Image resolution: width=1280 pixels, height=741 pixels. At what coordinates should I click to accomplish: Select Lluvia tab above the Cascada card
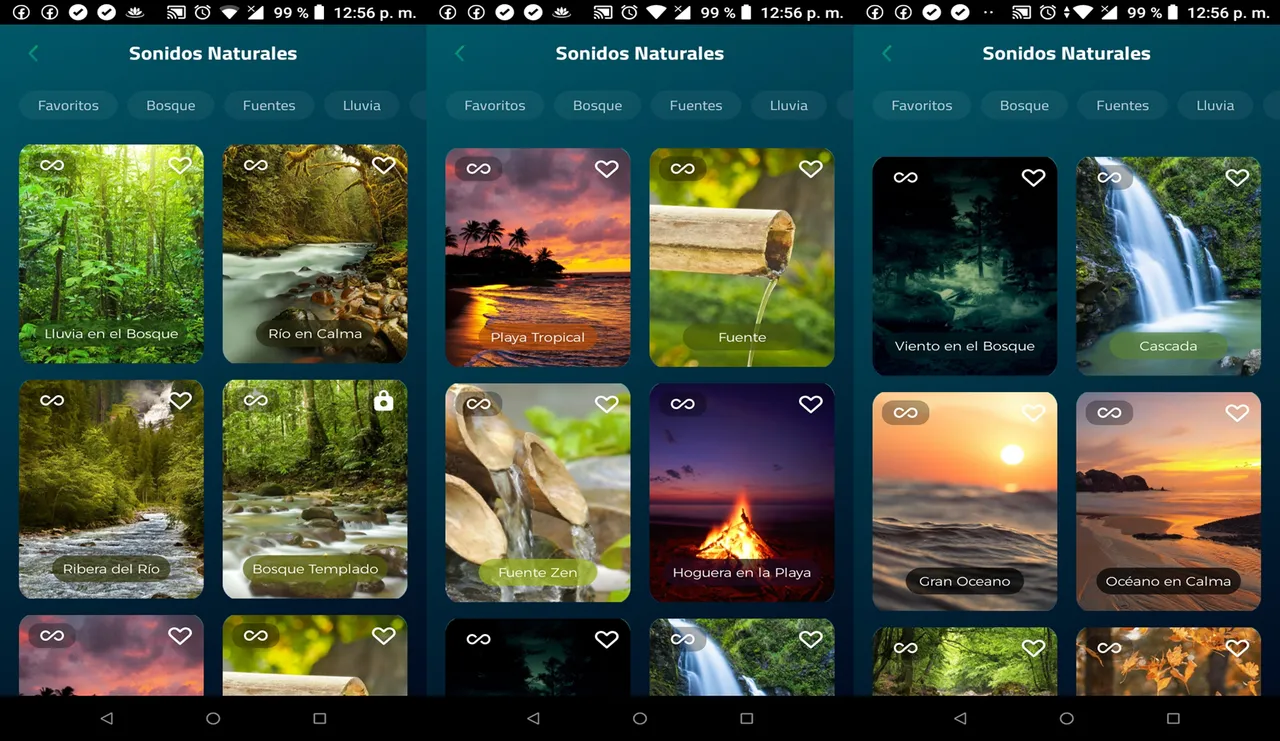pos(1216,105)
